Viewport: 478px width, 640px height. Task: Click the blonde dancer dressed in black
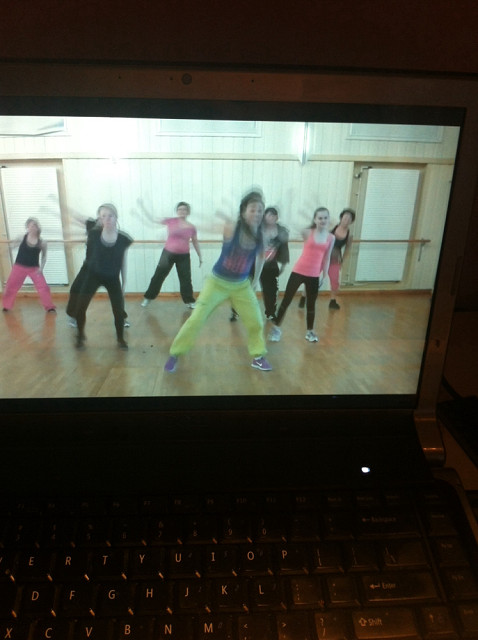click(100, 276)
